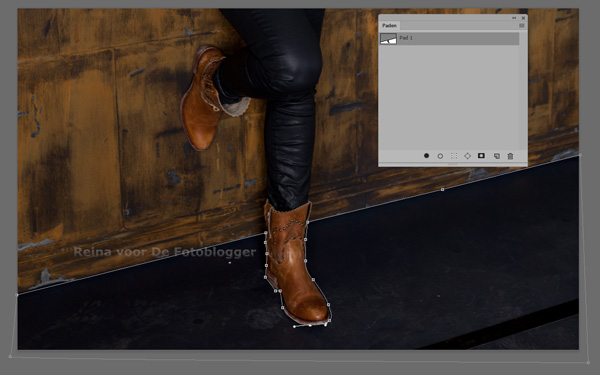Image resolution: width=600 pixels, height=375 pixels.
Task: Select the Pad 1 row name
Action: [x=406, y=38]
